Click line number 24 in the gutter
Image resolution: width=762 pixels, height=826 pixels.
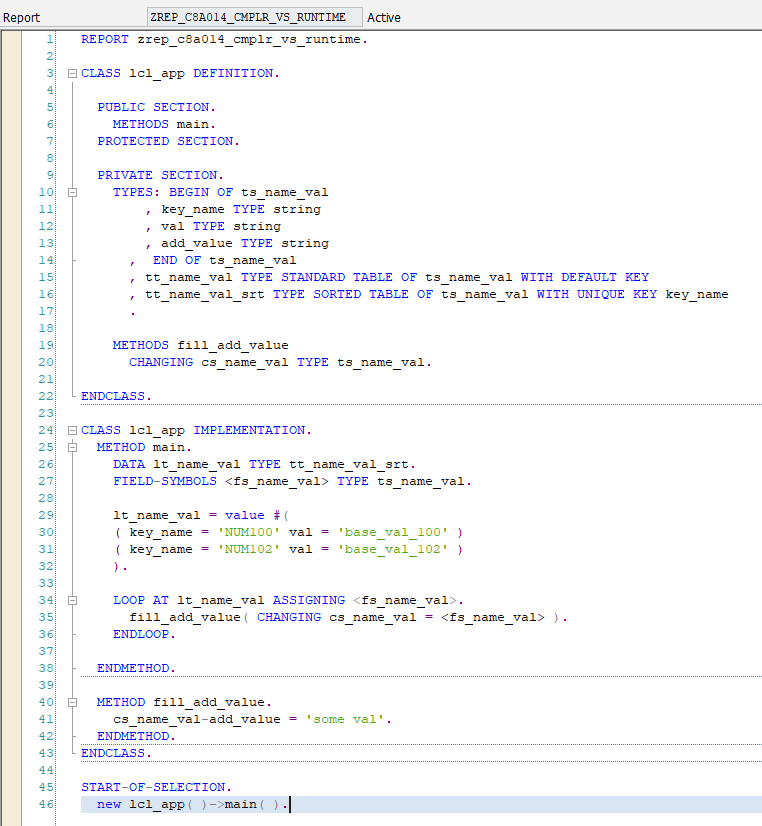coord(46,430)
